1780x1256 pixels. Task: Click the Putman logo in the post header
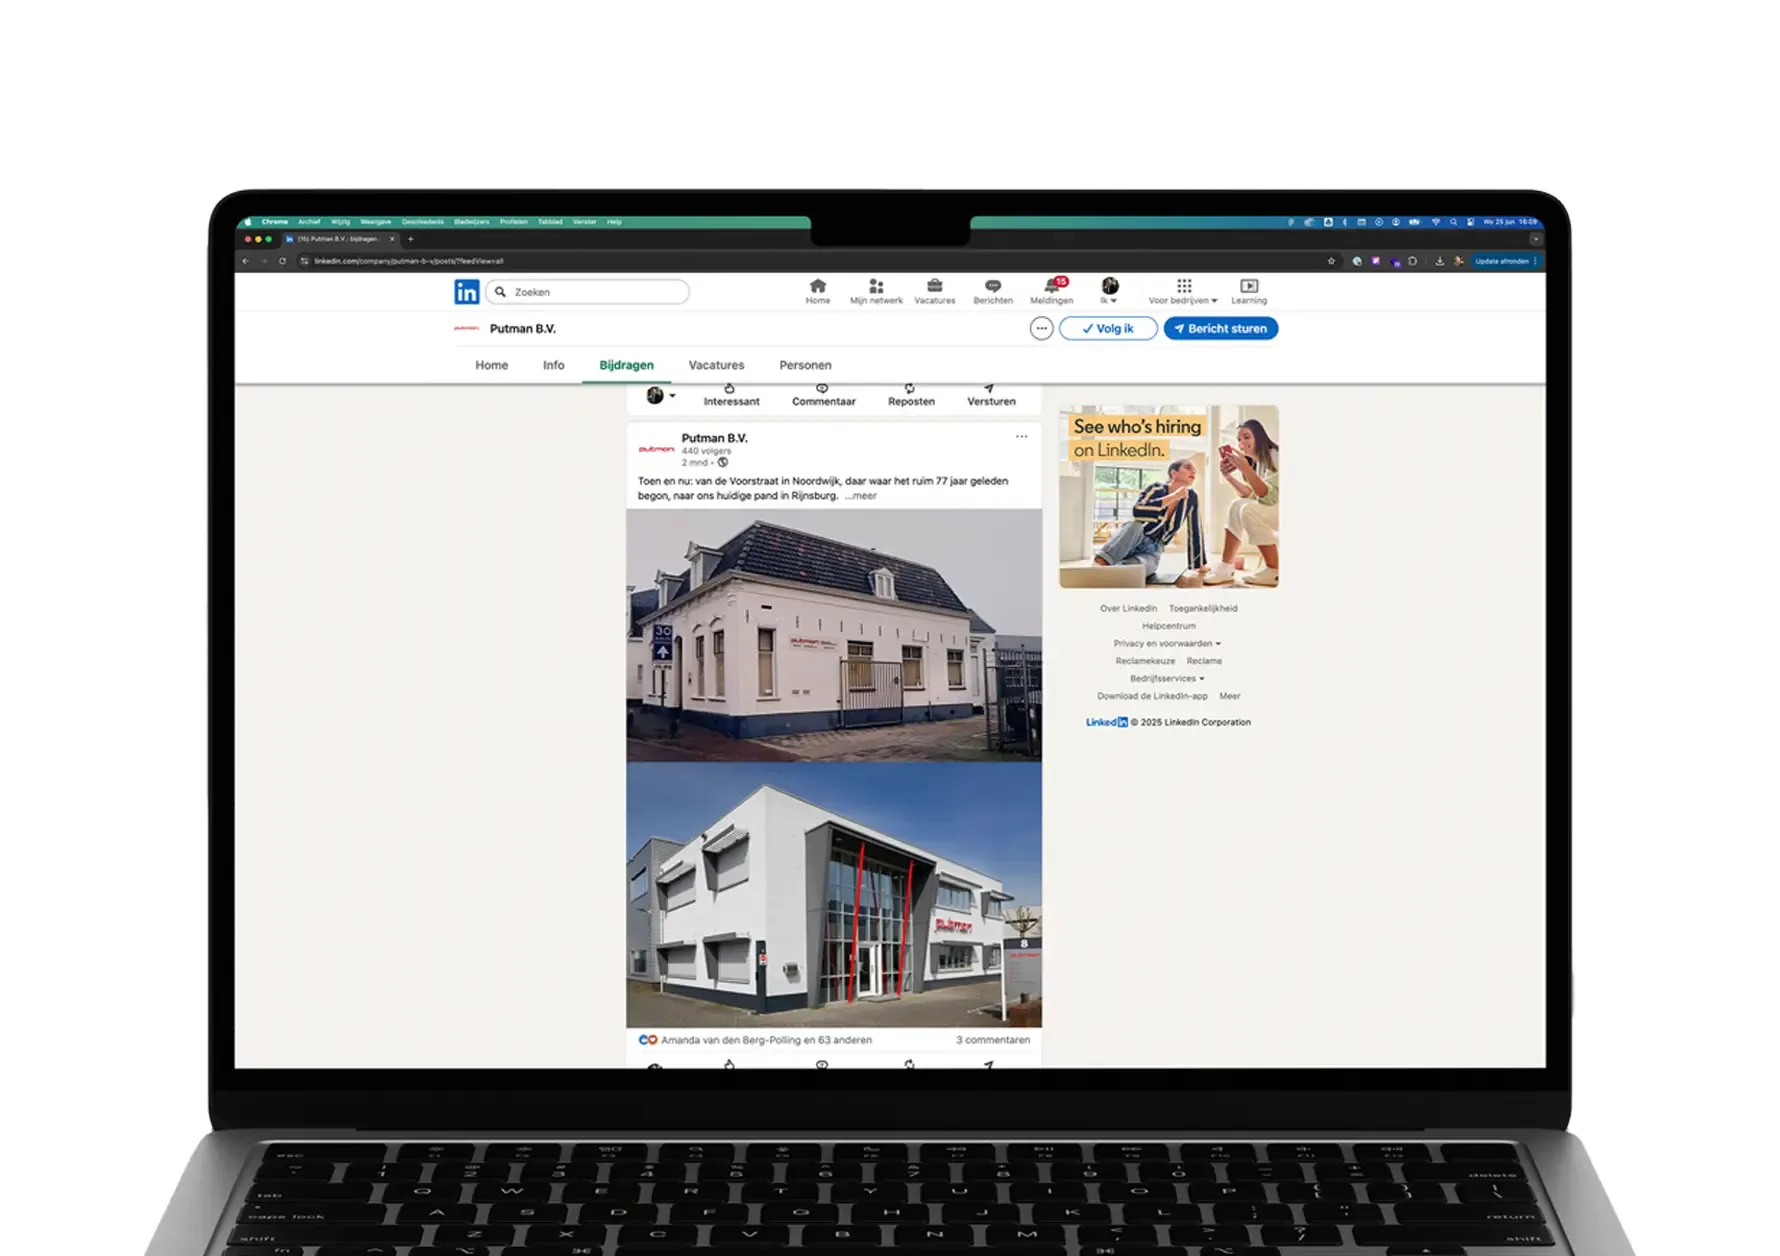(x=656, y=449)
